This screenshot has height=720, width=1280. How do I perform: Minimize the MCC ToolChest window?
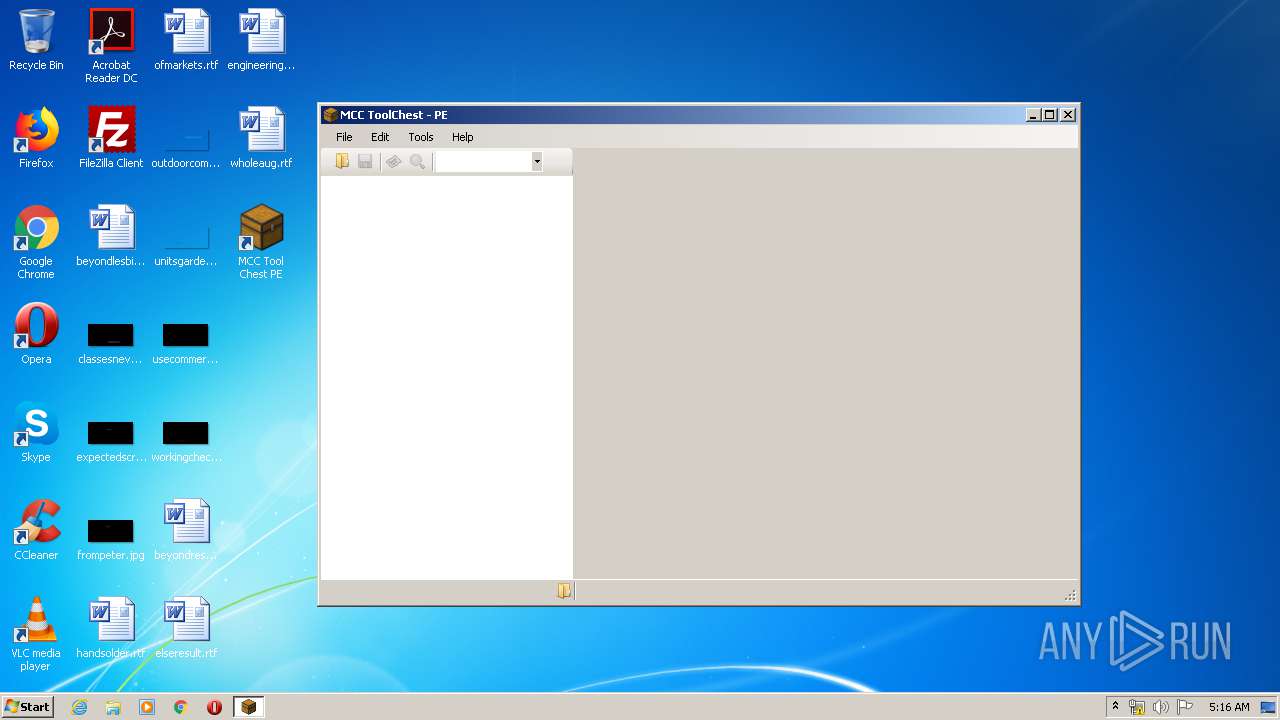point(1033,115)
